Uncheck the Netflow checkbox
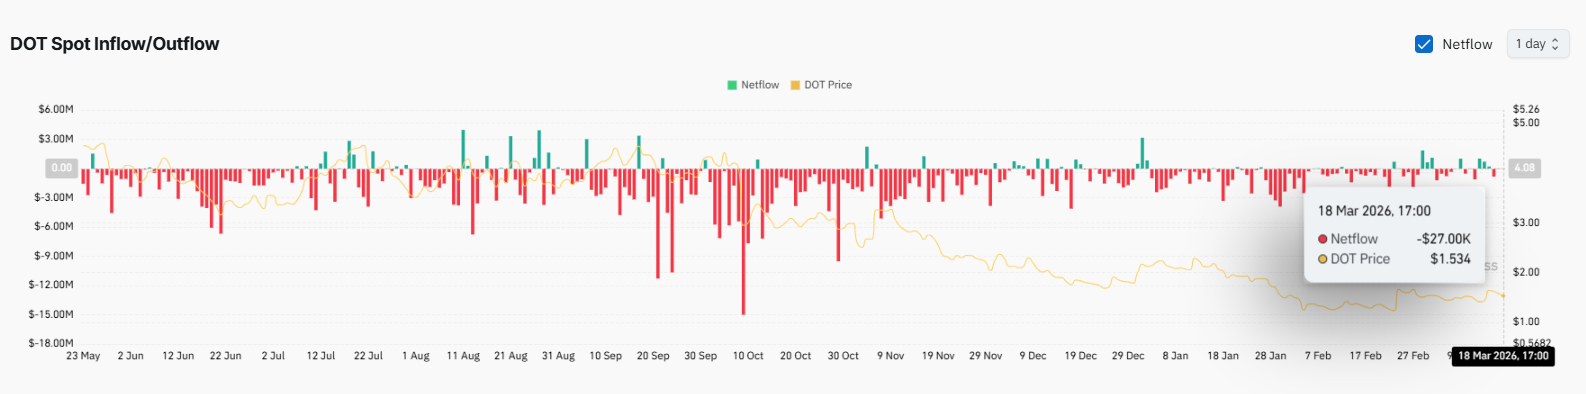This screenshot has width=1586, height=394. [1424, 44]
